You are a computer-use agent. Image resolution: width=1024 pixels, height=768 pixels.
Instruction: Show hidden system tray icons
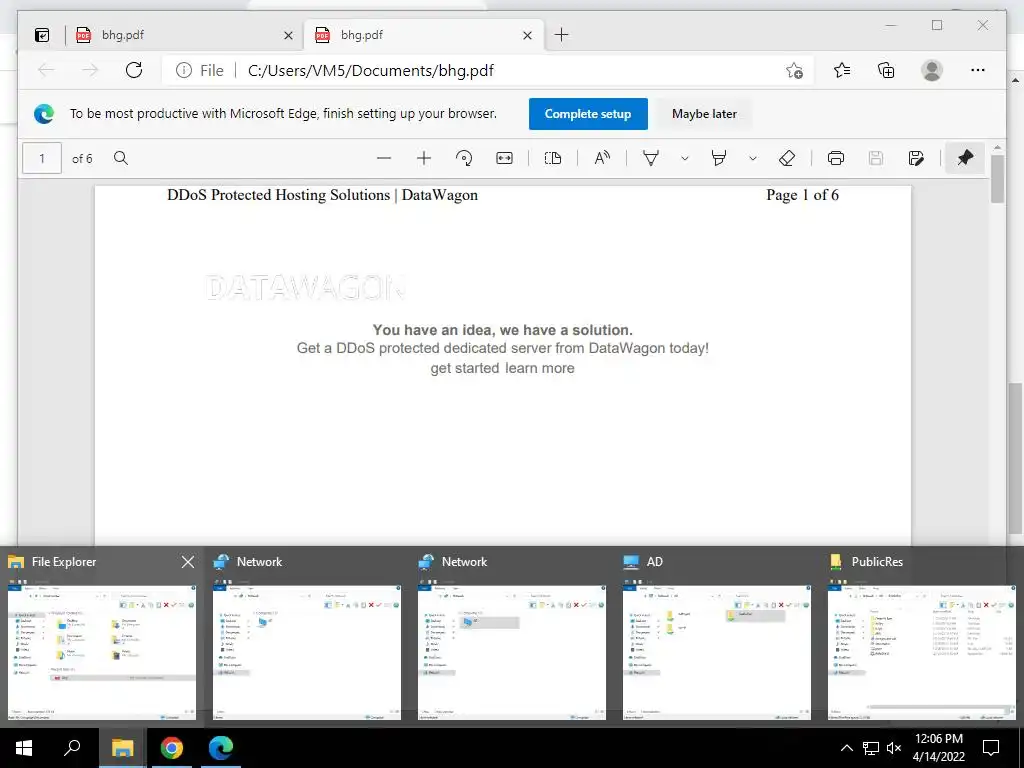(x=846, y=748)
